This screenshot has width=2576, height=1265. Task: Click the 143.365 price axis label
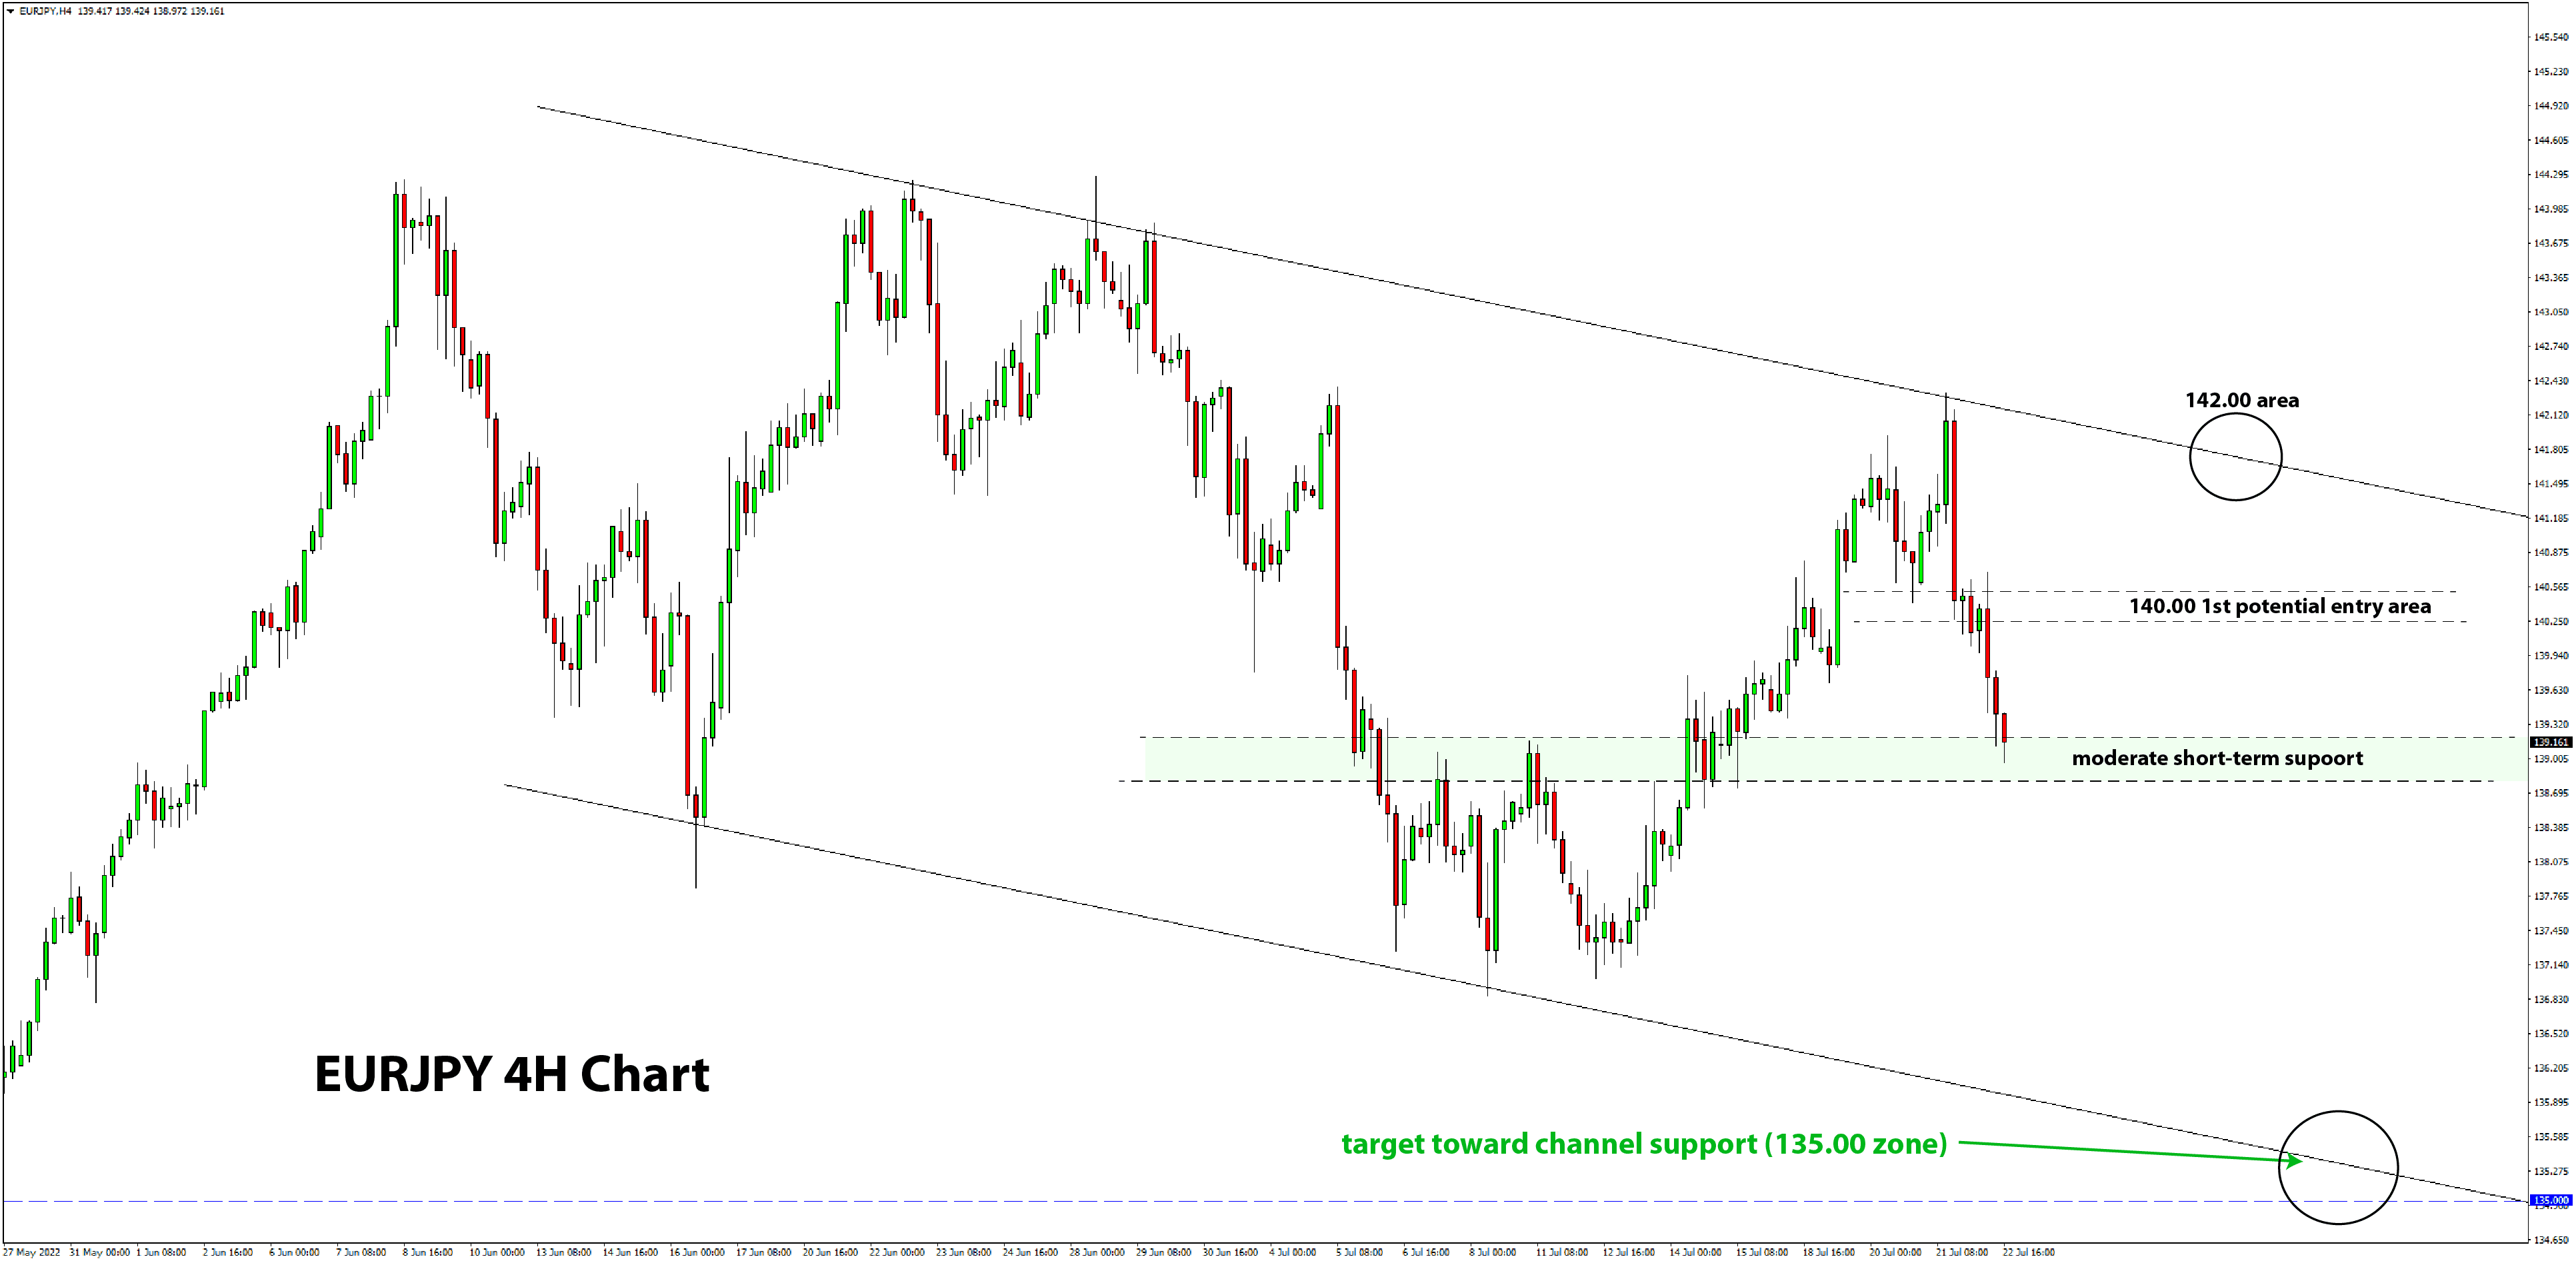click(x=2550, y=277)
